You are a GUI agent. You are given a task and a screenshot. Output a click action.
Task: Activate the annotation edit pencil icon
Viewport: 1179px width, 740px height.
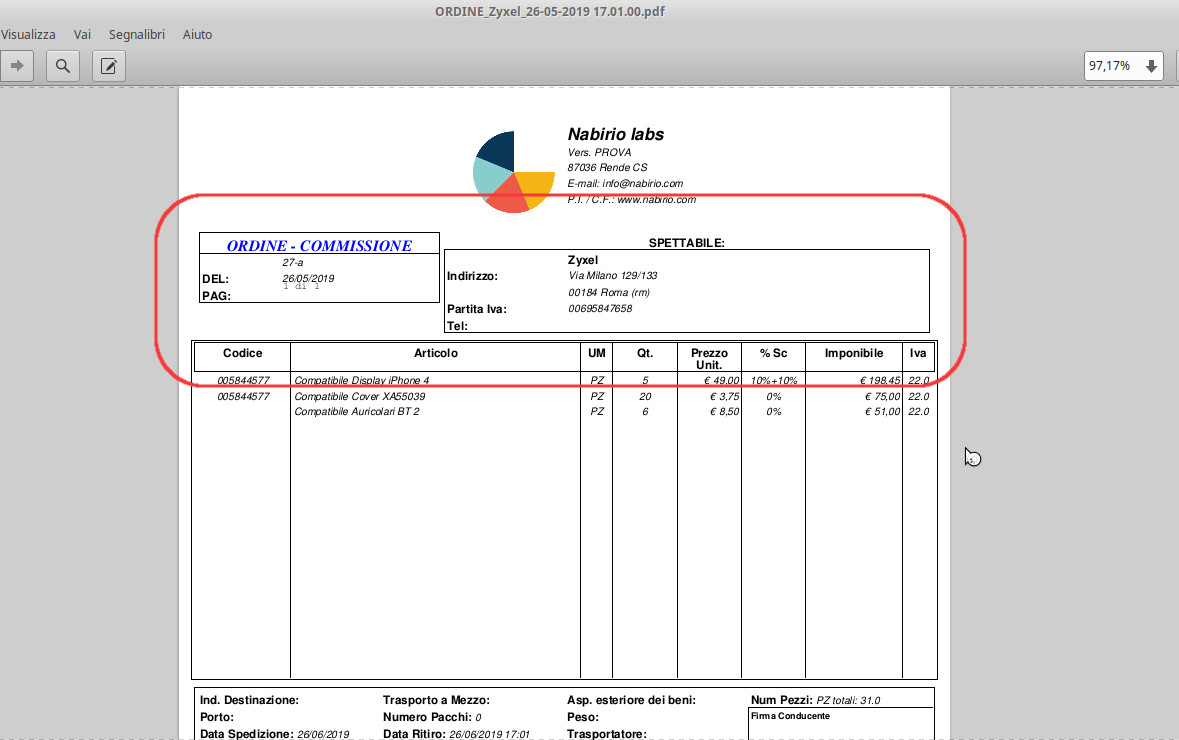click(x=109, y=66)
